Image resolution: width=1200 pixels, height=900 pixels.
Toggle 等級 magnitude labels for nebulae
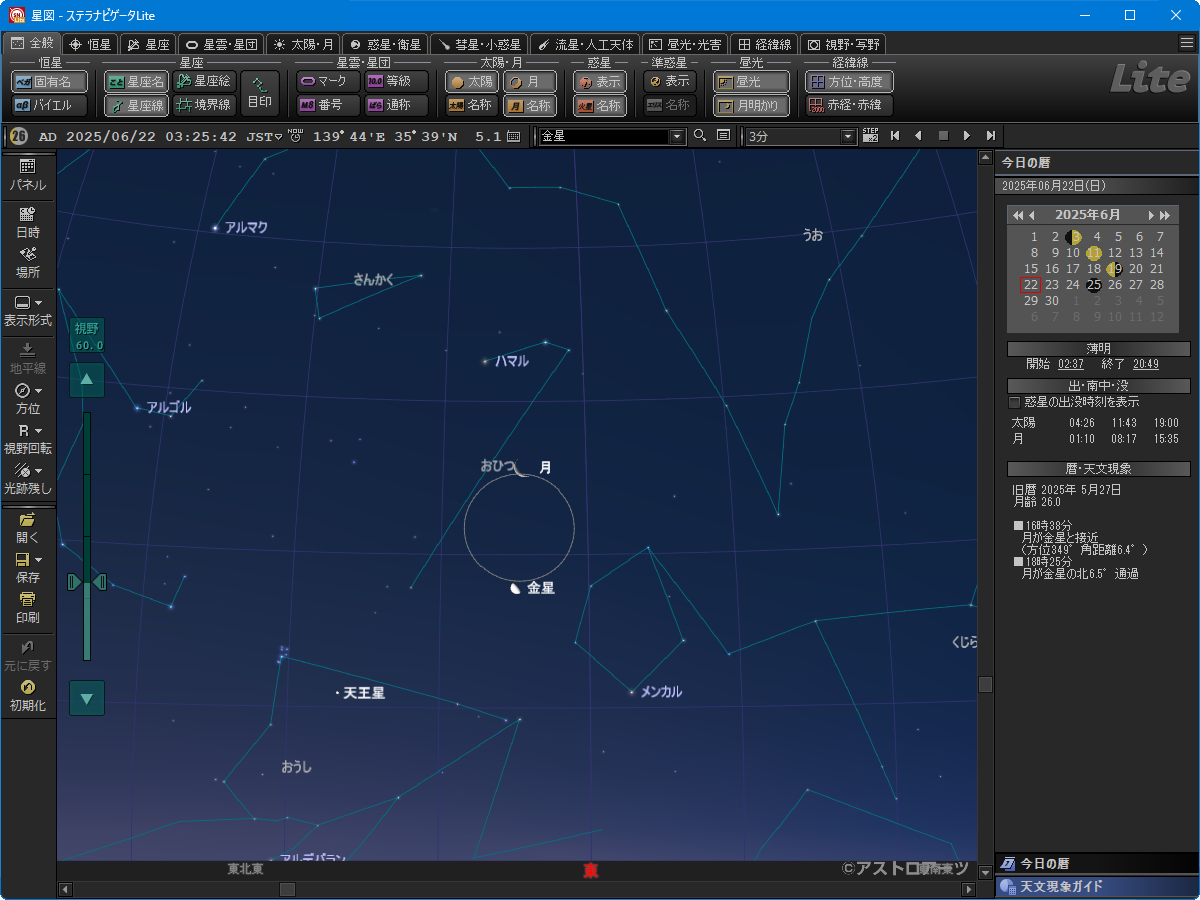click(396, 81)
